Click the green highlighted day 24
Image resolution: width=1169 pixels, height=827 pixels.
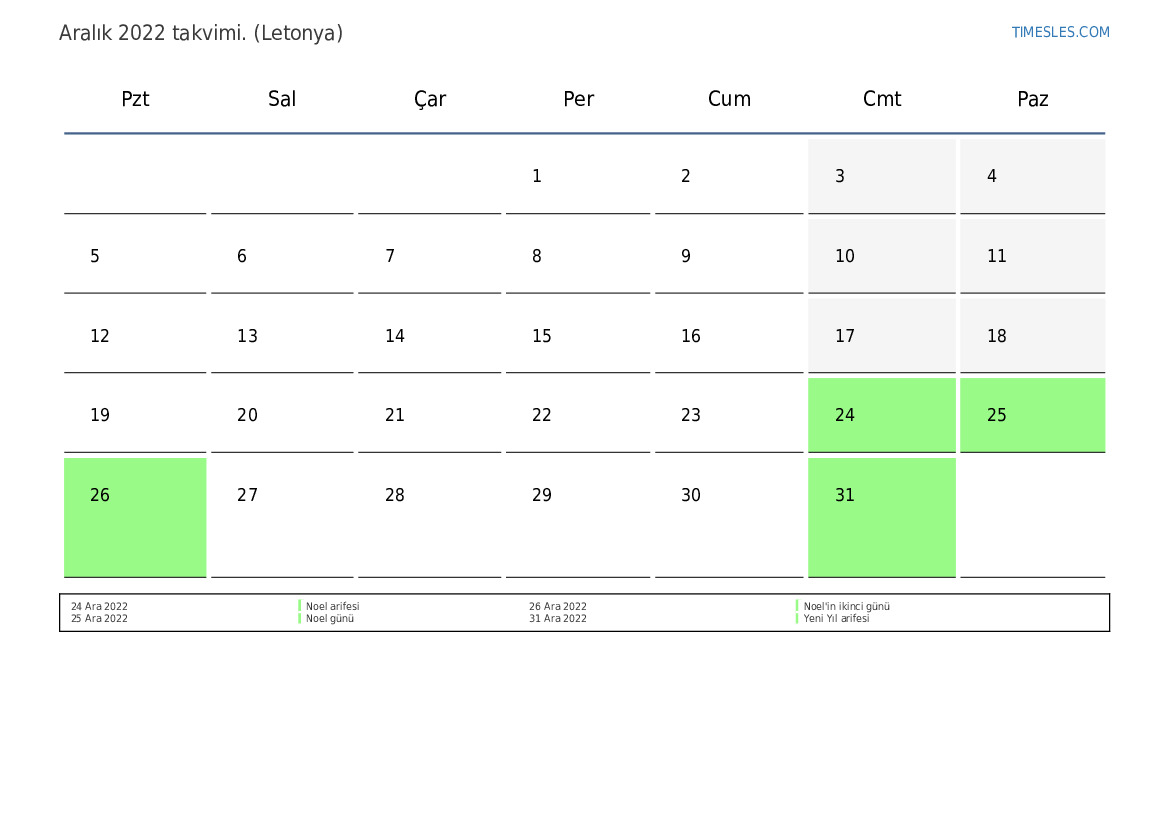point(881,415)
